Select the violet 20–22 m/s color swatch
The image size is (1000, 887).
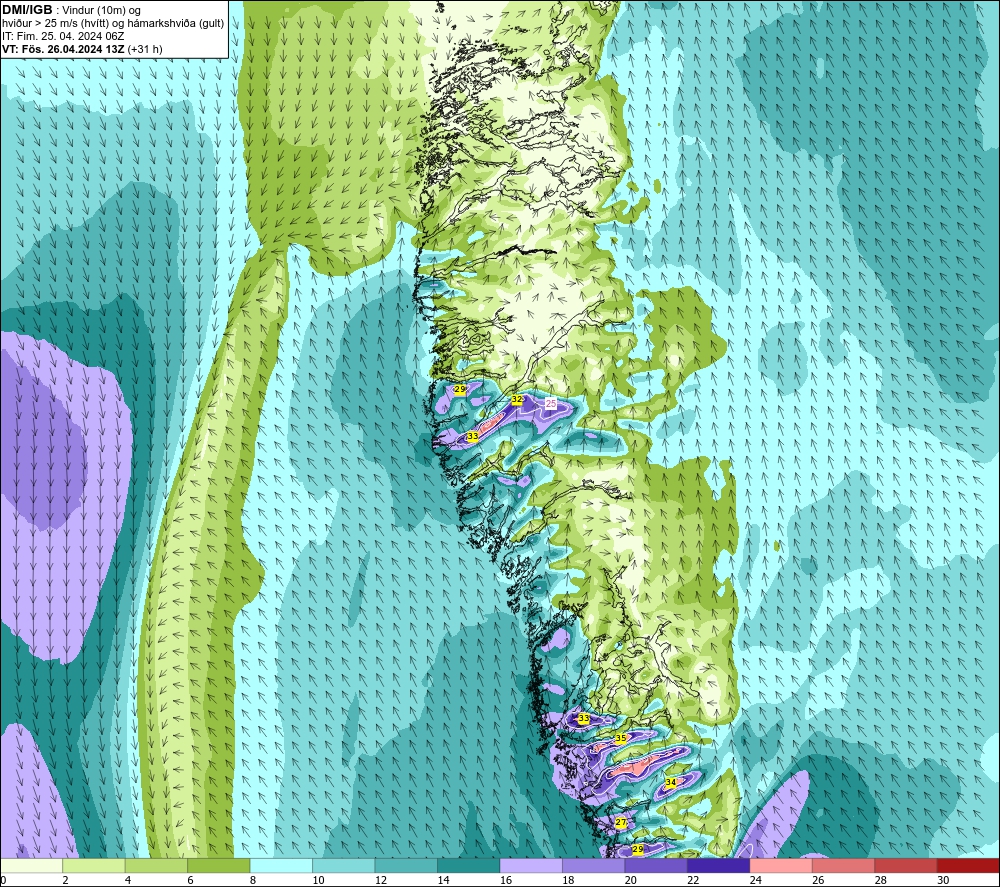656,865
